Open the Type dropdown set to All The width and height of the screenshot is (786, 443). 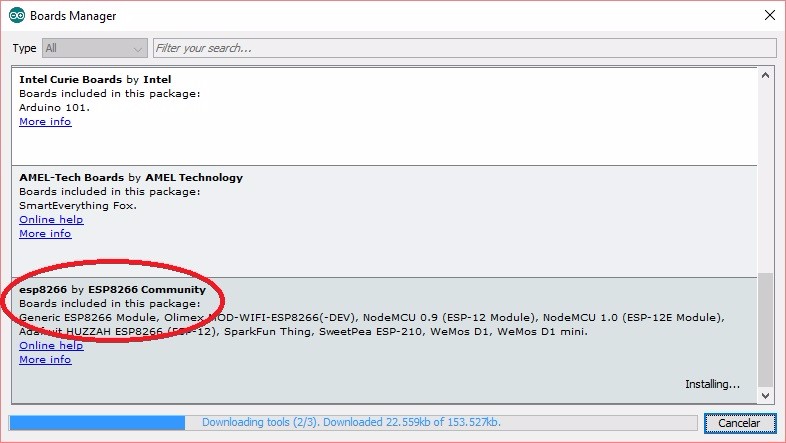tap(95, 48)
